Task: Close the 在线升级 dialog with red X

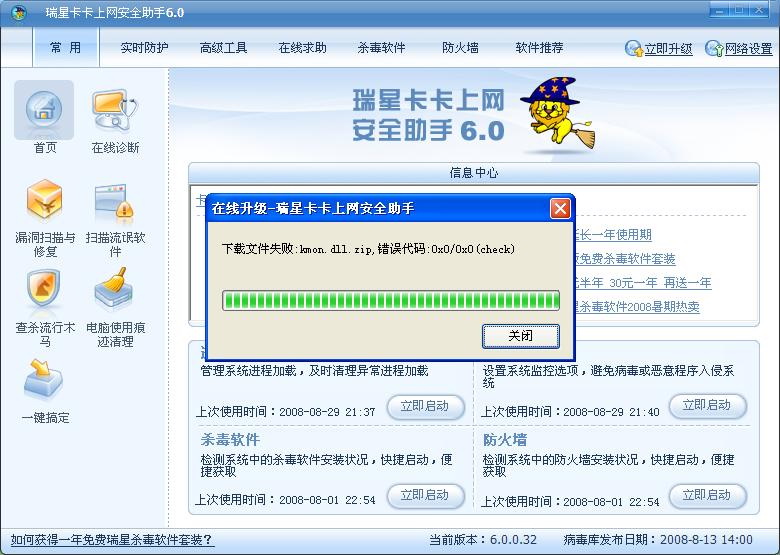Action: [560, 208]
